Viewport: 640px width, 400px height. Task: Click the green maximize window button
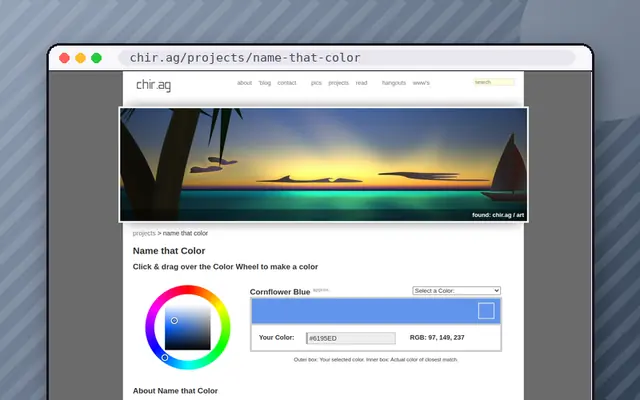96,58
